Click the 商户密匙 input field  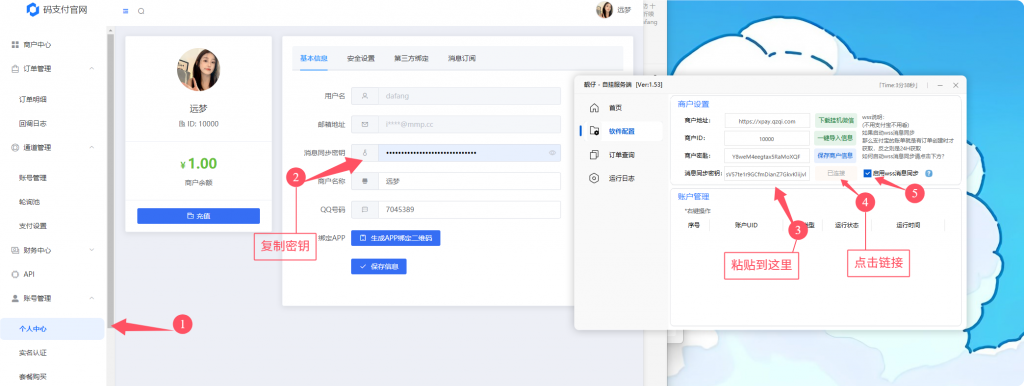[x=767, y=155]
